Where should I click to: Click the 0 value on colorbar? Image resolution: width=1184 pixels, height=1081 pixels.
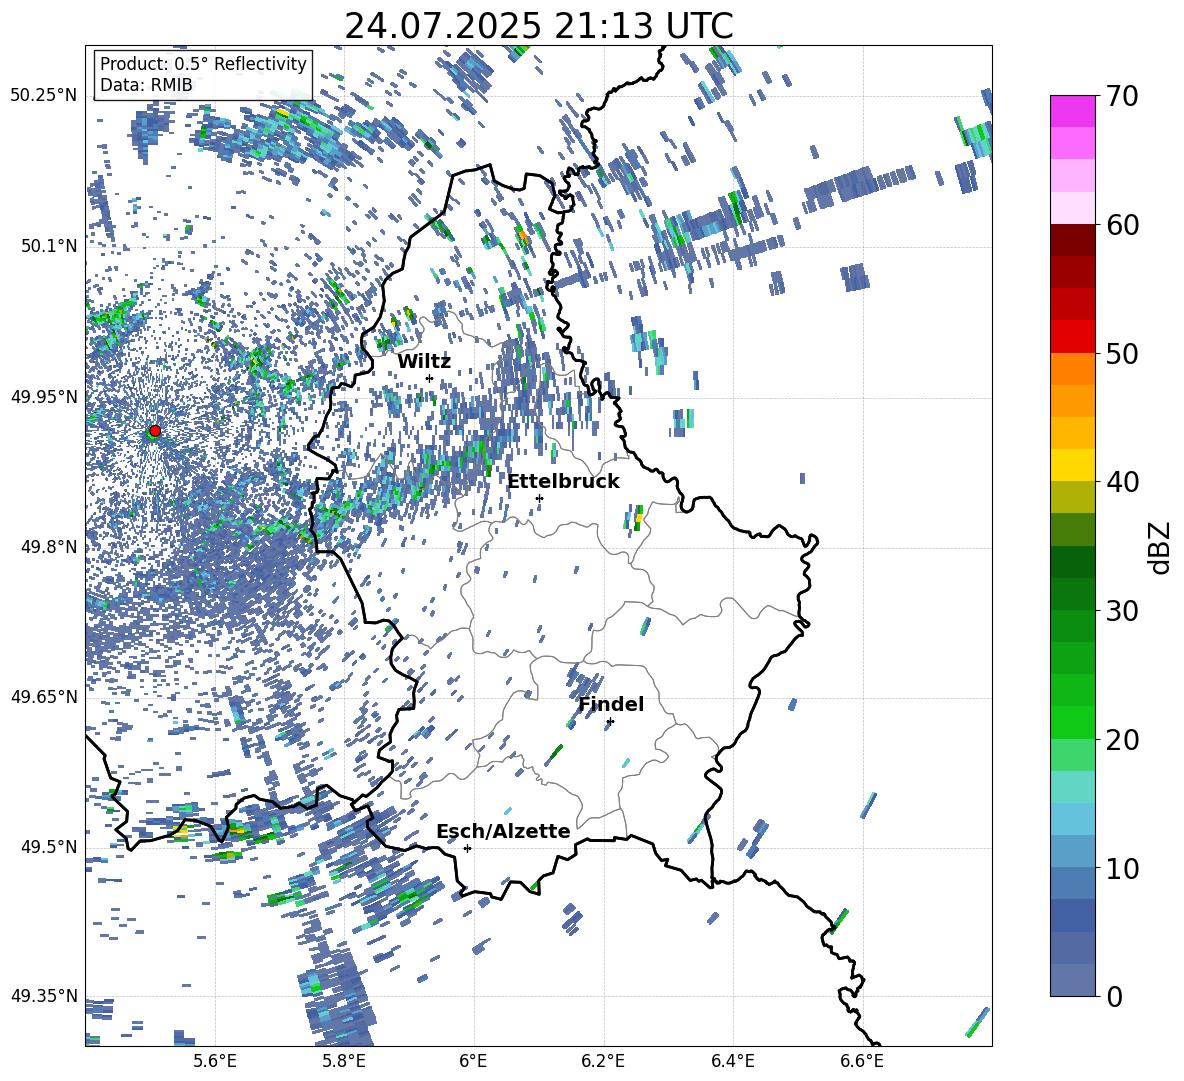coord(1115,996)
